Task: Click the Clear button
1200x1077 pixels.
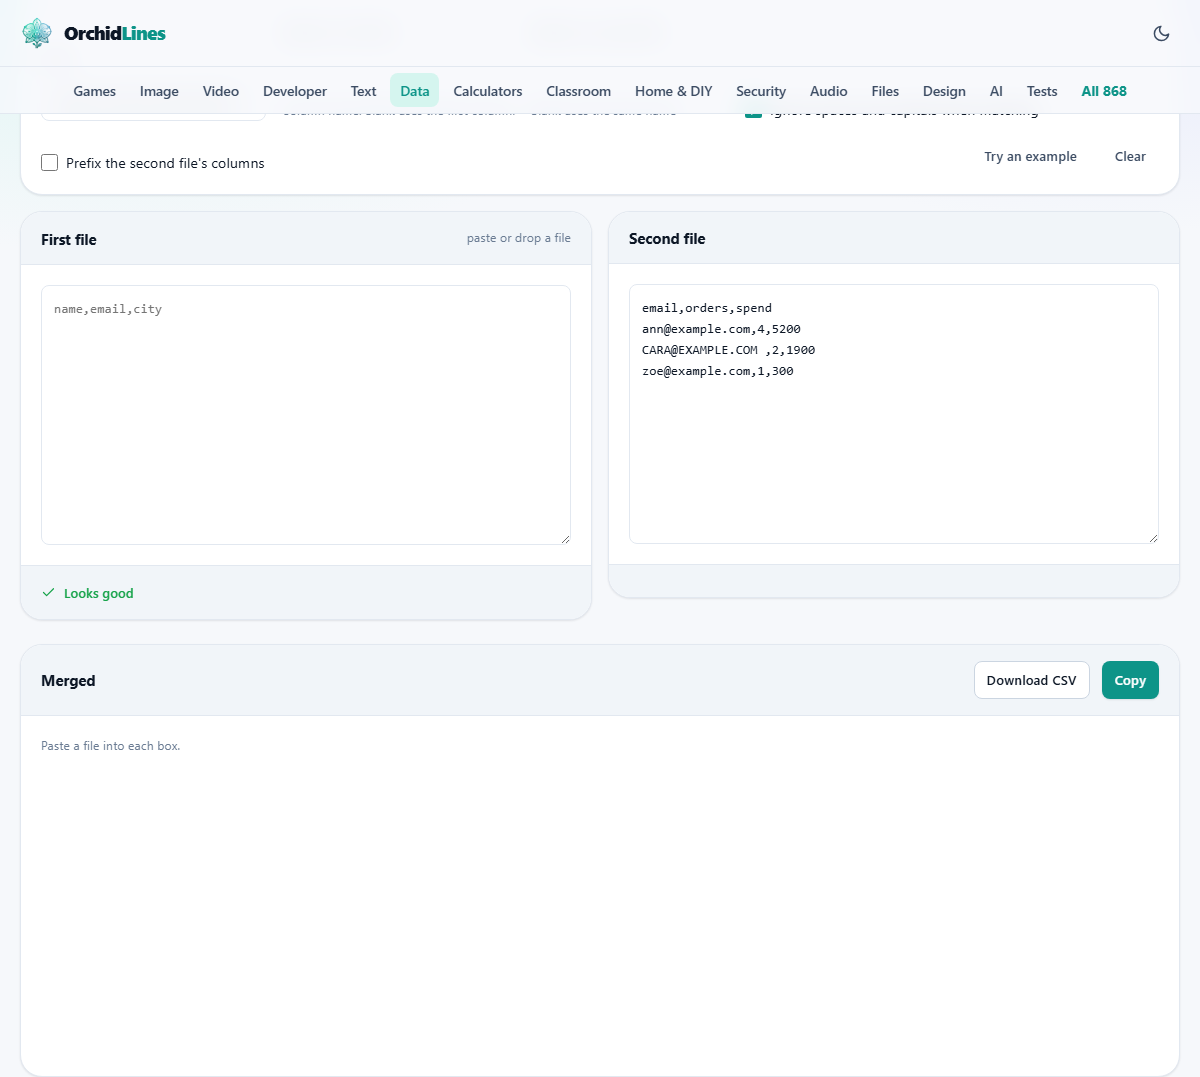Action: click(x=1130, y=157)
